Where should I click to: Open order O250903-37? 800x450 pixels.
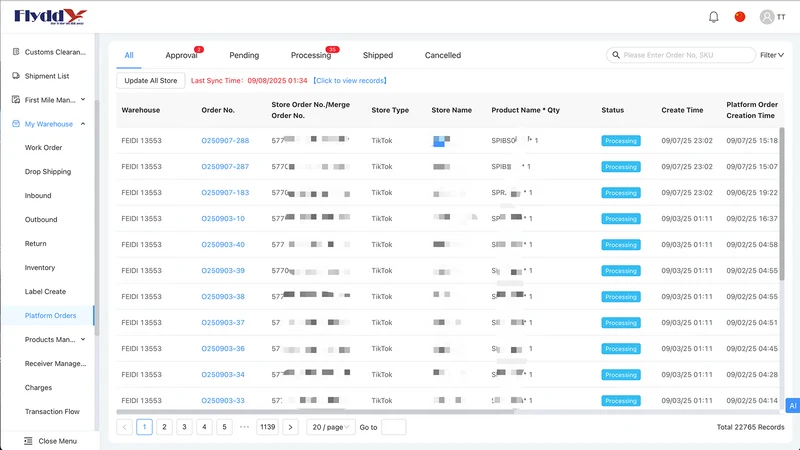pyautogui.click(x=223, y=322)
